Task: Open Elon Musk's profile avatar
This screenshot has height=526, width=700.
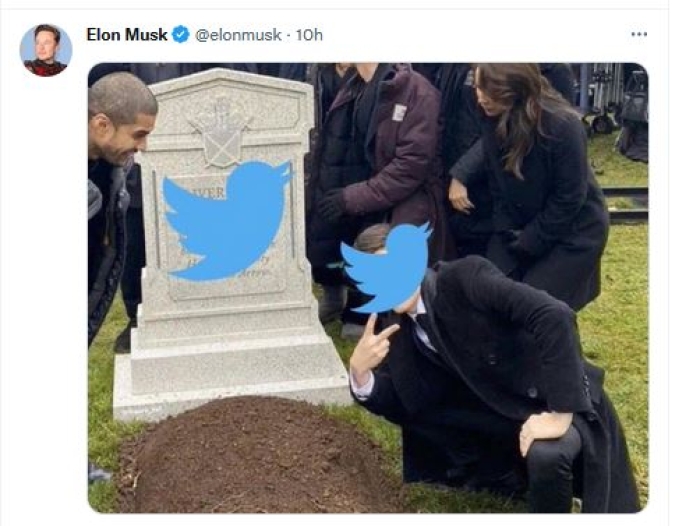Action: 46,50
